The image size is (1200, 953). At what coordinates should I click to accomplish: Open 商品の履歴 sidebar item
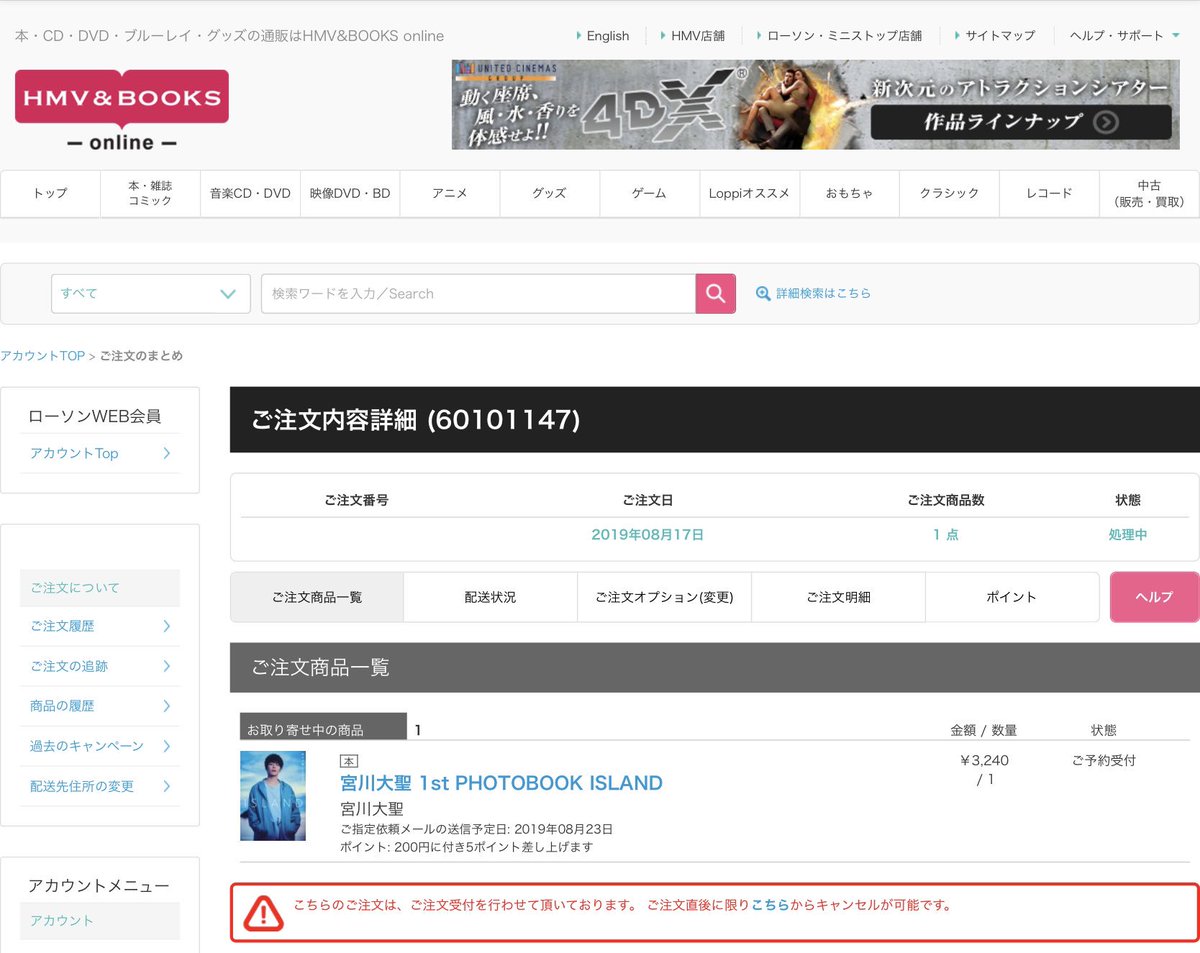click(100, 706)
